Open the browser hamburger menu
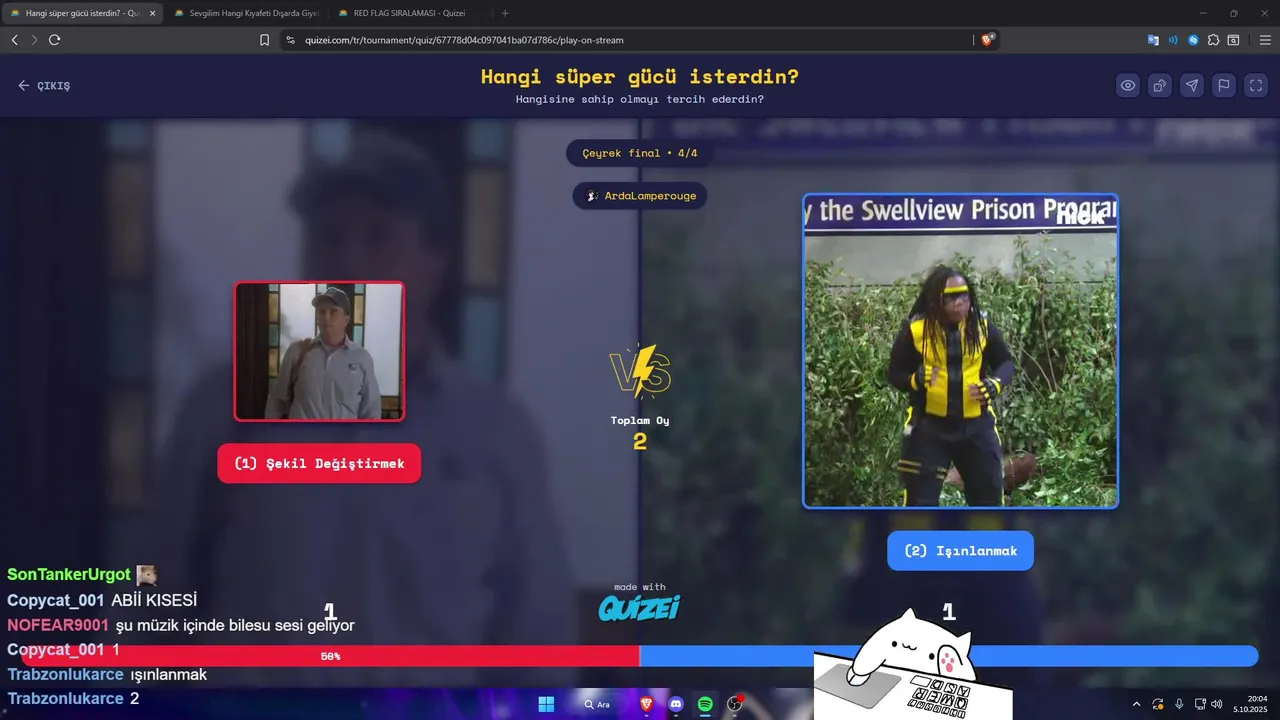The width and height of the screenshot is (1280, 720). (1265, 40)
